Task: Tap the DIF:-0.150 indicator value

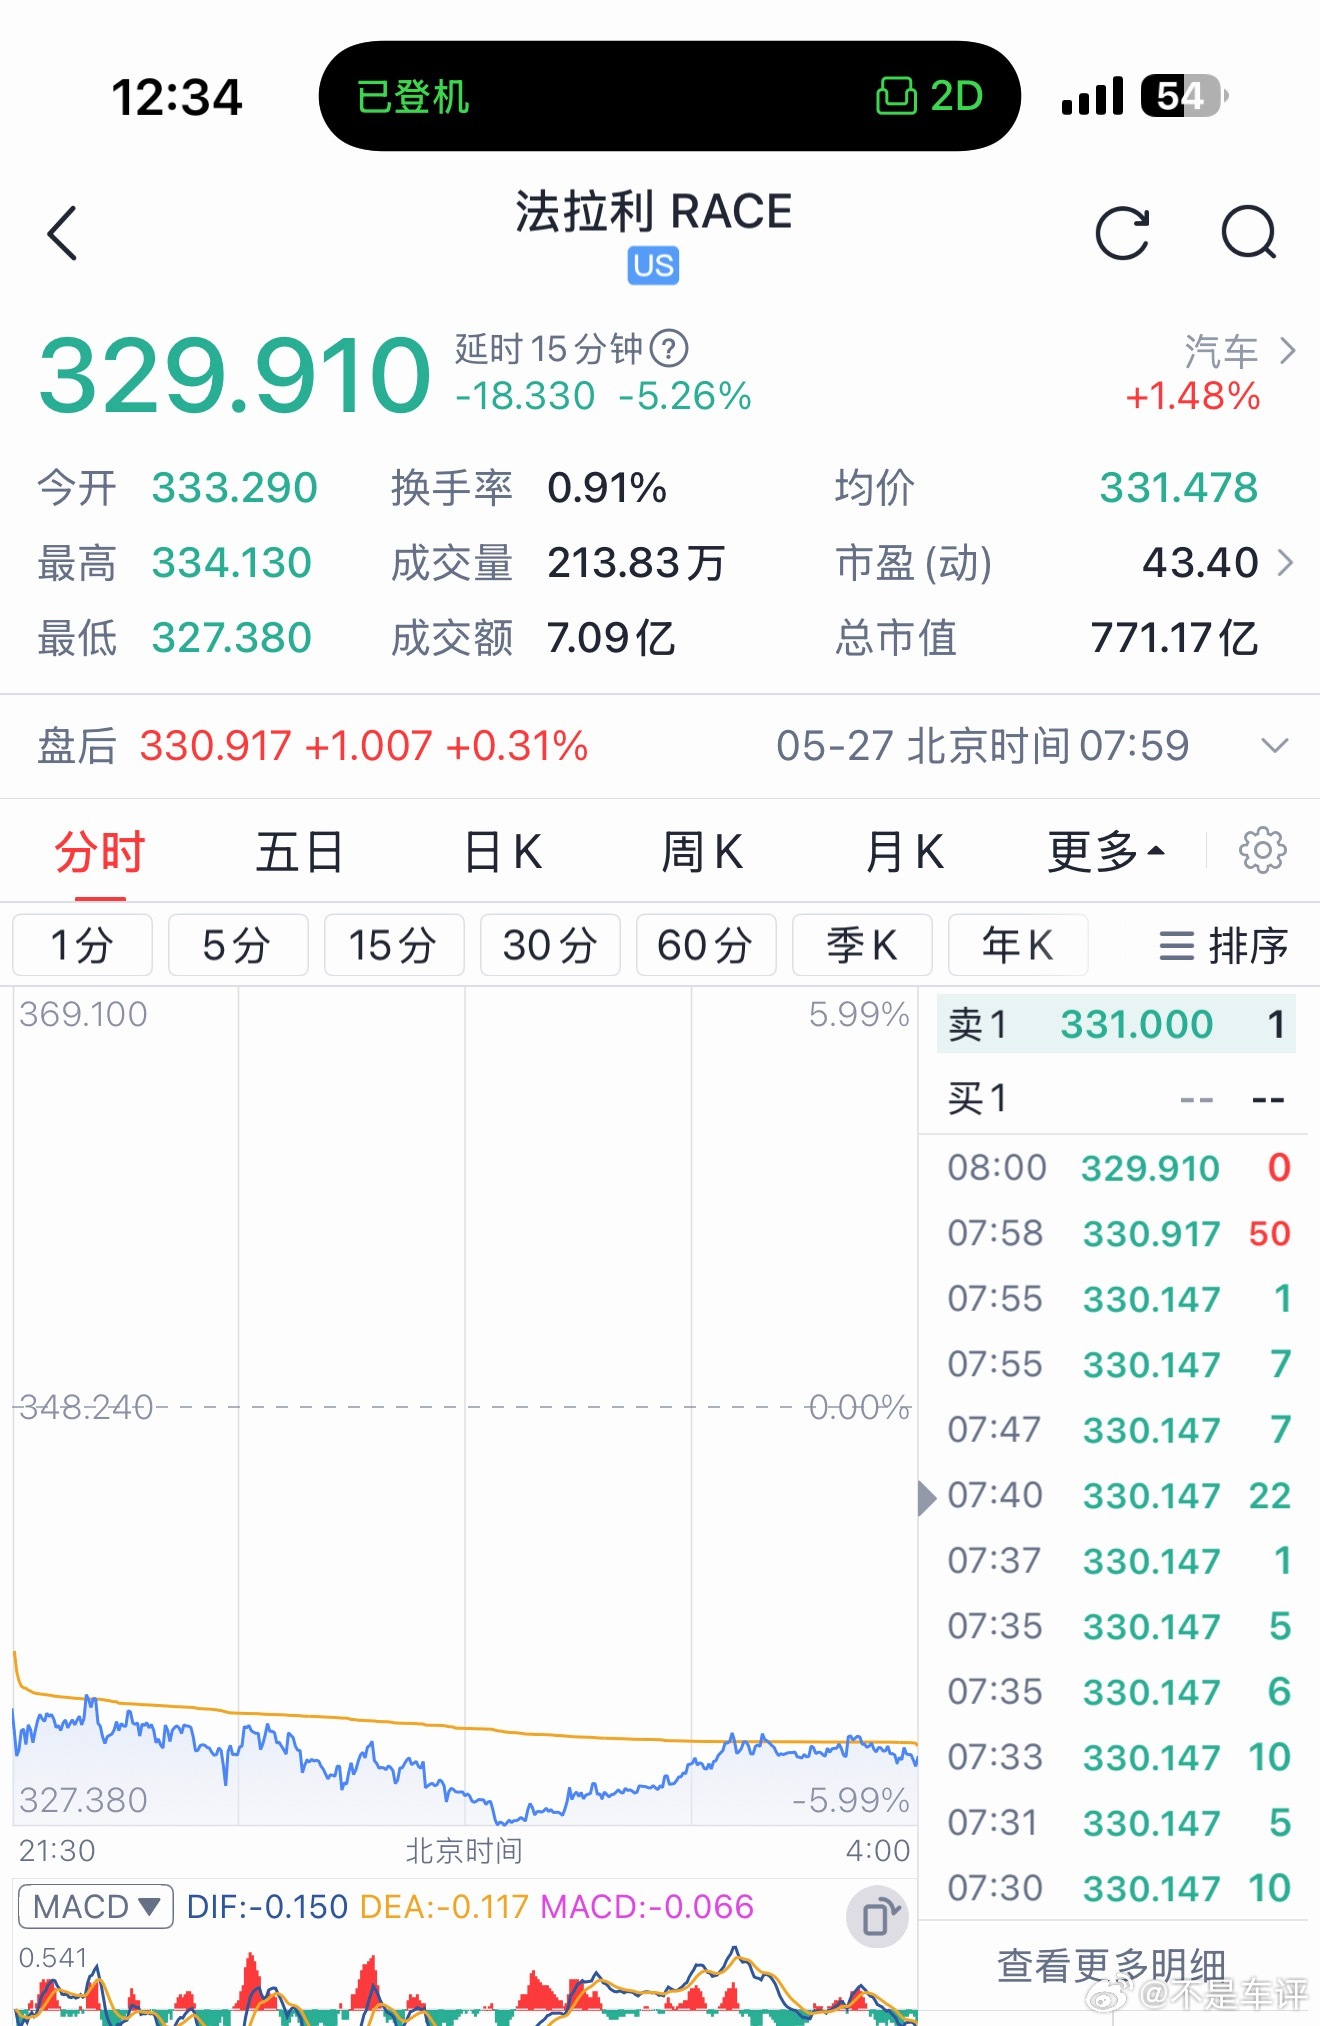Action: click(x=267, y=1907)
